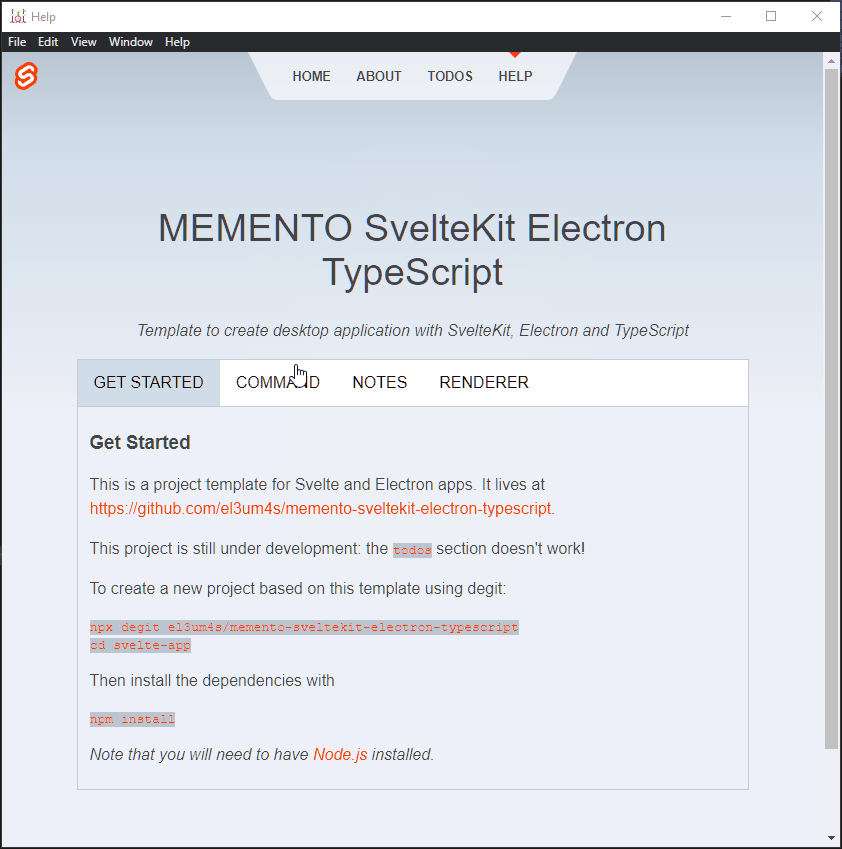Open the Edit menu
The image size is (842, 849).
[x=47, y=42]
